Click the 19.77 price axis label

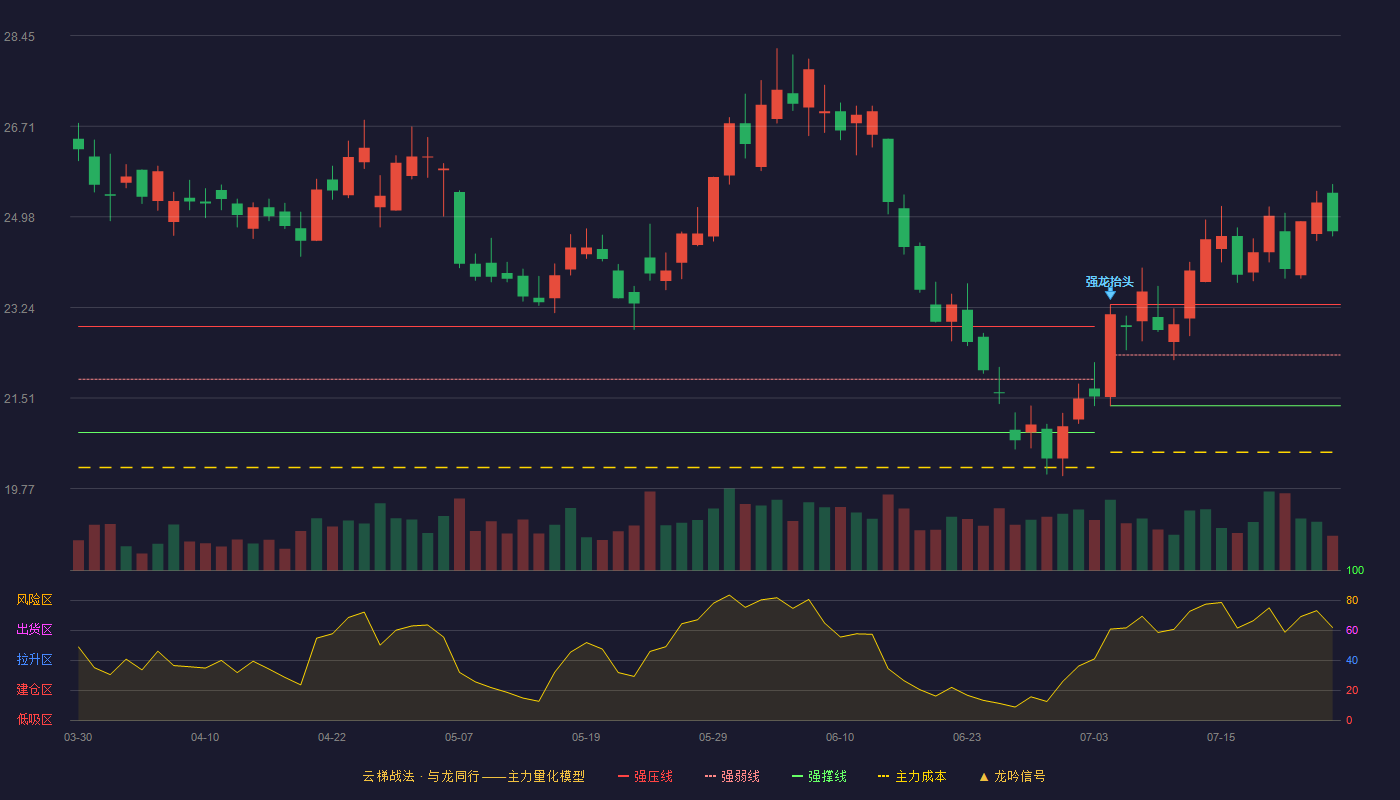[x=19, y=490]
